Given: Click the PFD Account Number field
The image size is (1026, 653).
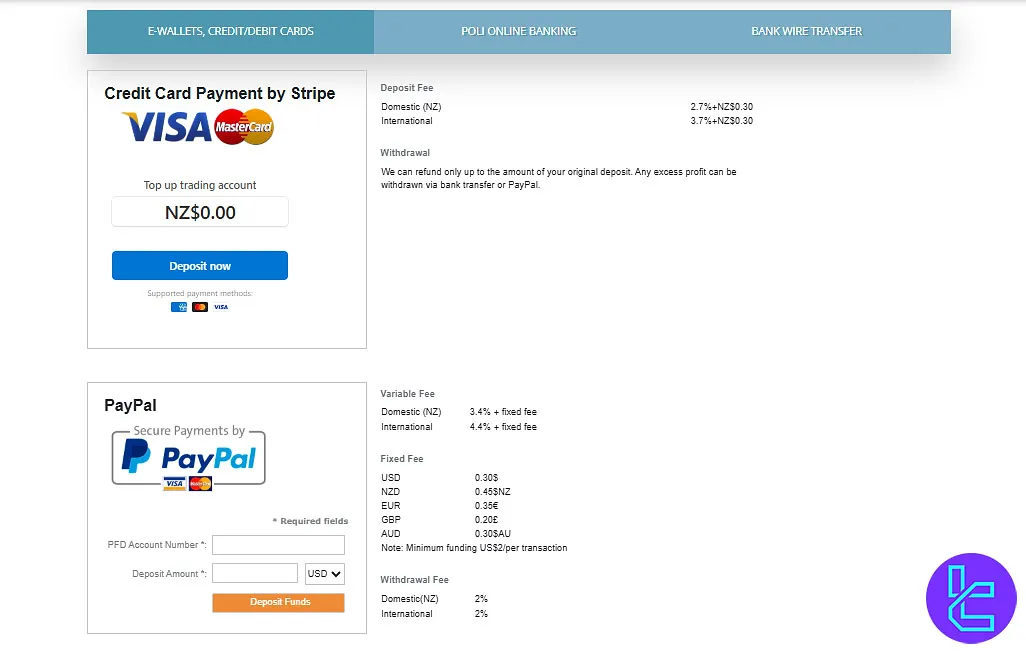Looking at the screenshot, I should pyautogui.click(x=278, y=545).
